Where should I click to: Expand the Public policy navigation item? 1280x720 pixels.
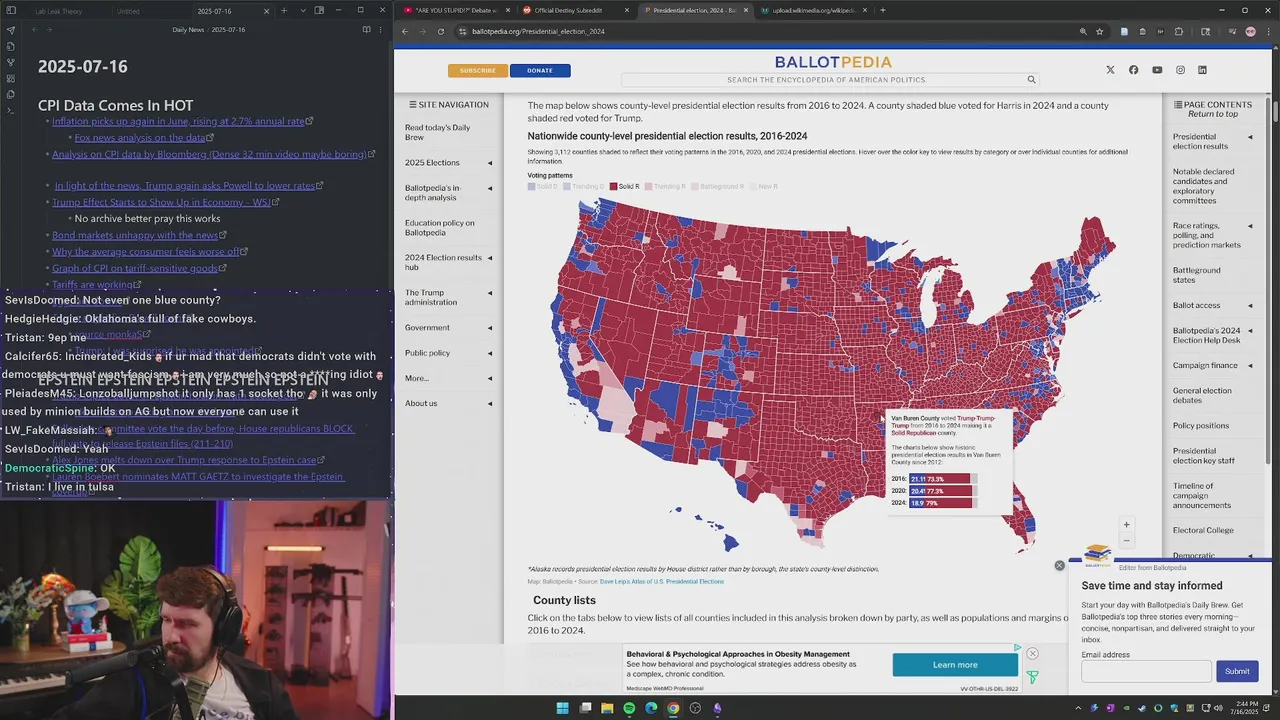tap(489, 353)
